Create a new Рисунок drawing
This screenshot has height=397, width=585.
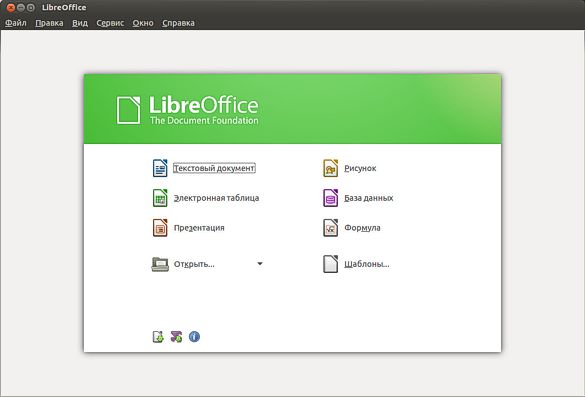(x=350, y=168)
